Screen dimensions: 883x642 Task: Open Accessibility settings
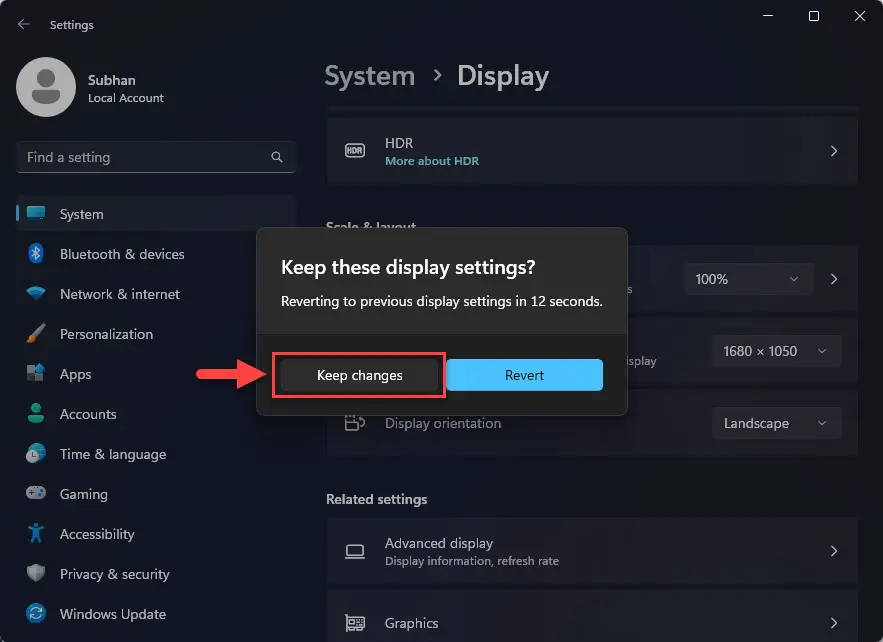[x=156, y=534]
